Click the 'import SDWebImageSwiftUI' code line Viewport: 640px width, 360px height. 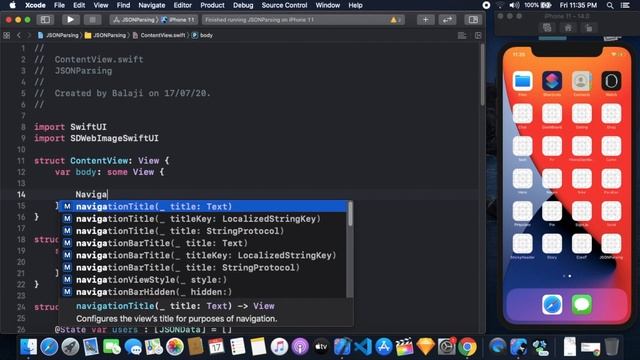(96, 138)
